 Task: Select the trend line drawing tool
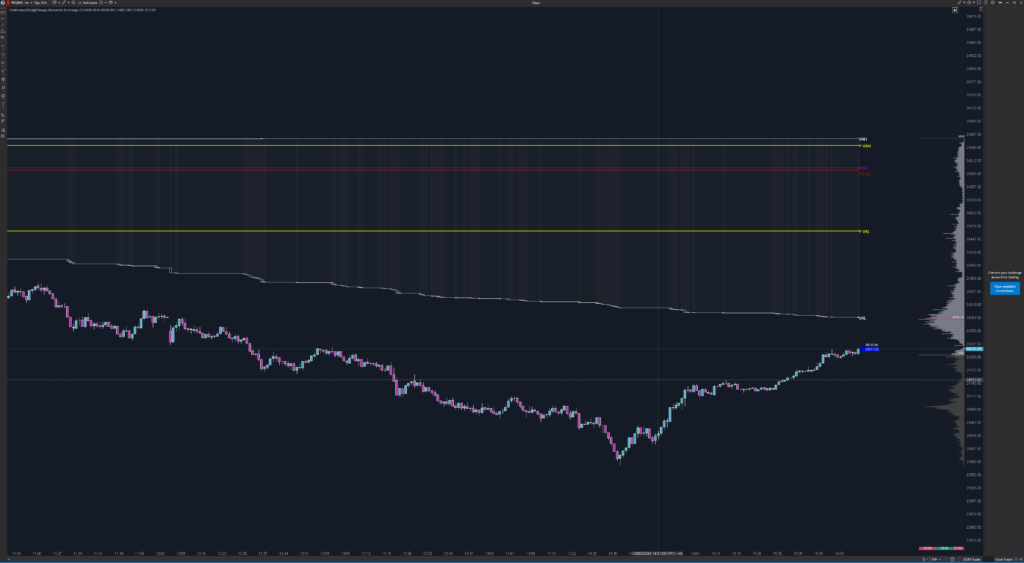tap(3, 25)
